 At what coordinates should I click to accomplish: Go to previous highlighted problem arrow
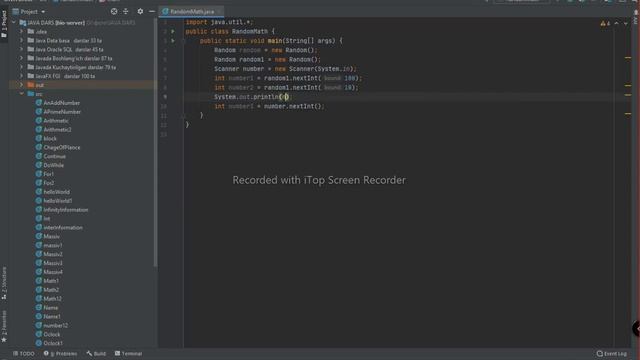pos(616,24)
